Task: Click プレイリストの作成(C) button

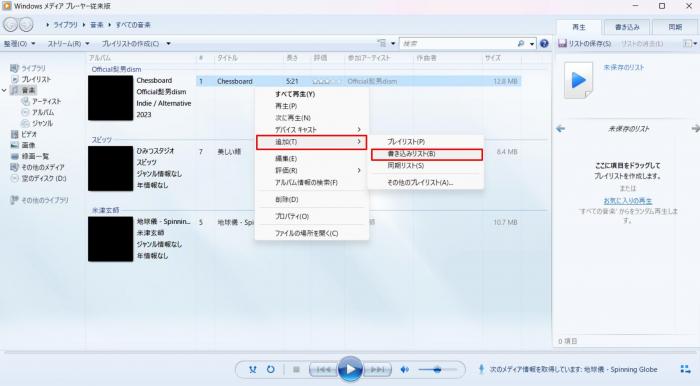Action: point(130,44)
